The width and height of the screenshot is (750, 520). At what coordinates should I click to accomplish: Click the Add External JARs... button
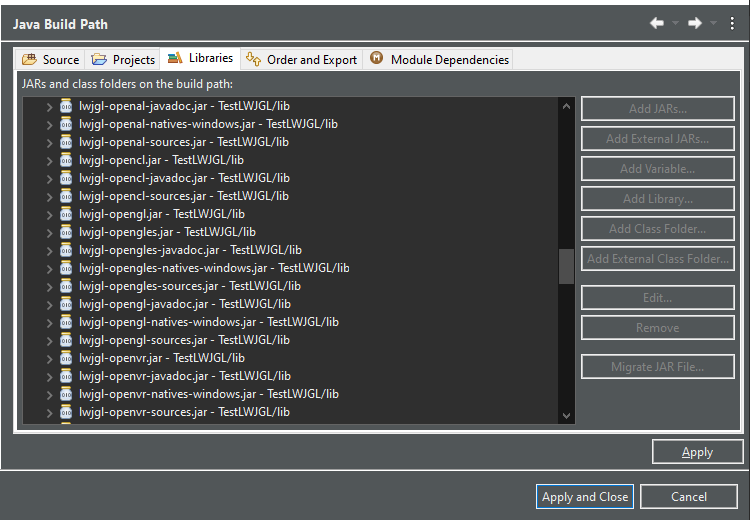point(658,139)
